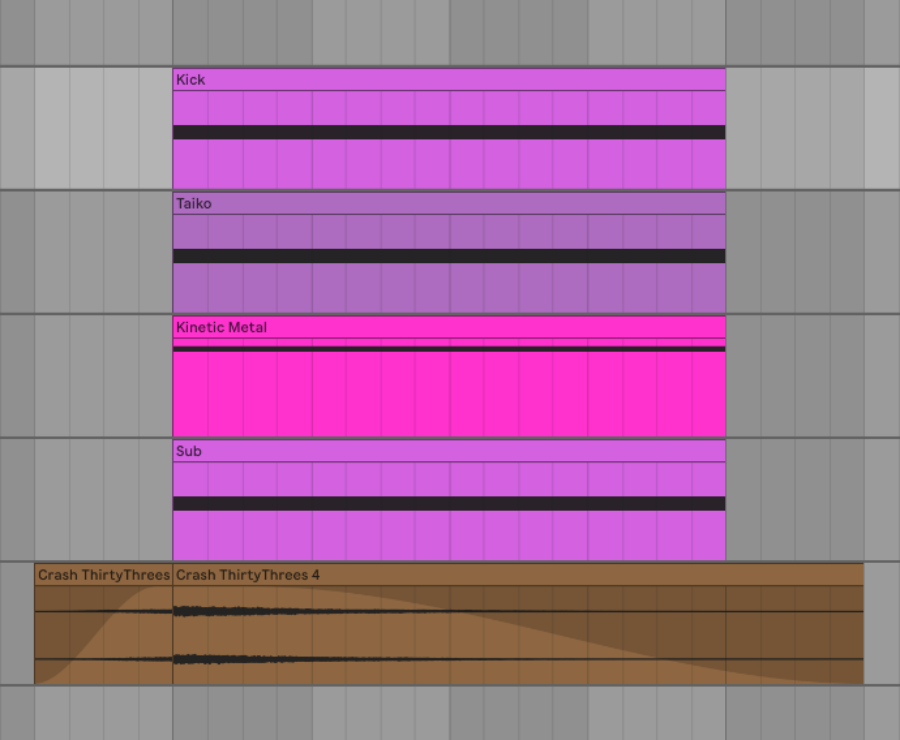This screenshot has width=900, height=740.
Task: Select the Sub clip title bar
Action: [x=448, y=451]
